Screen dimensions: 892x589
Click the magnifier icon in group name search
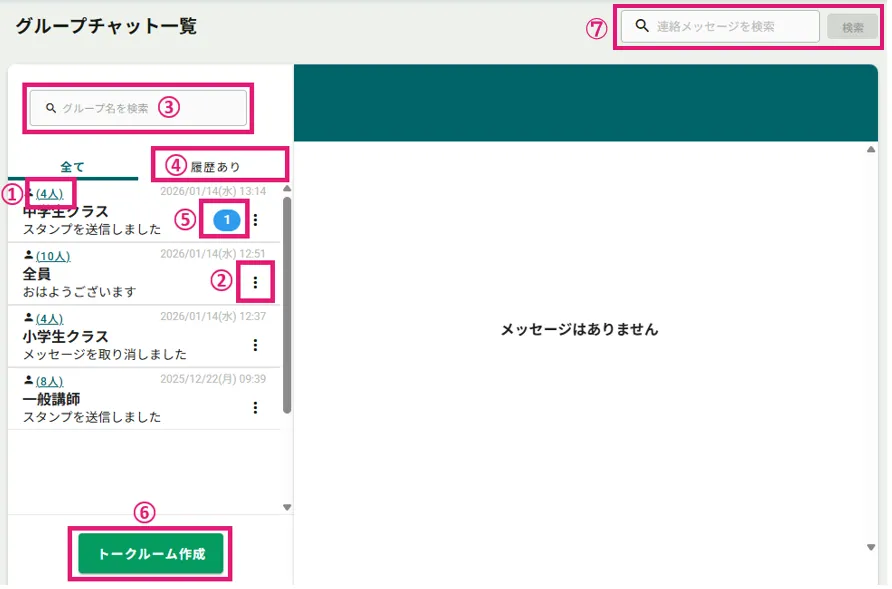[51, 108]
